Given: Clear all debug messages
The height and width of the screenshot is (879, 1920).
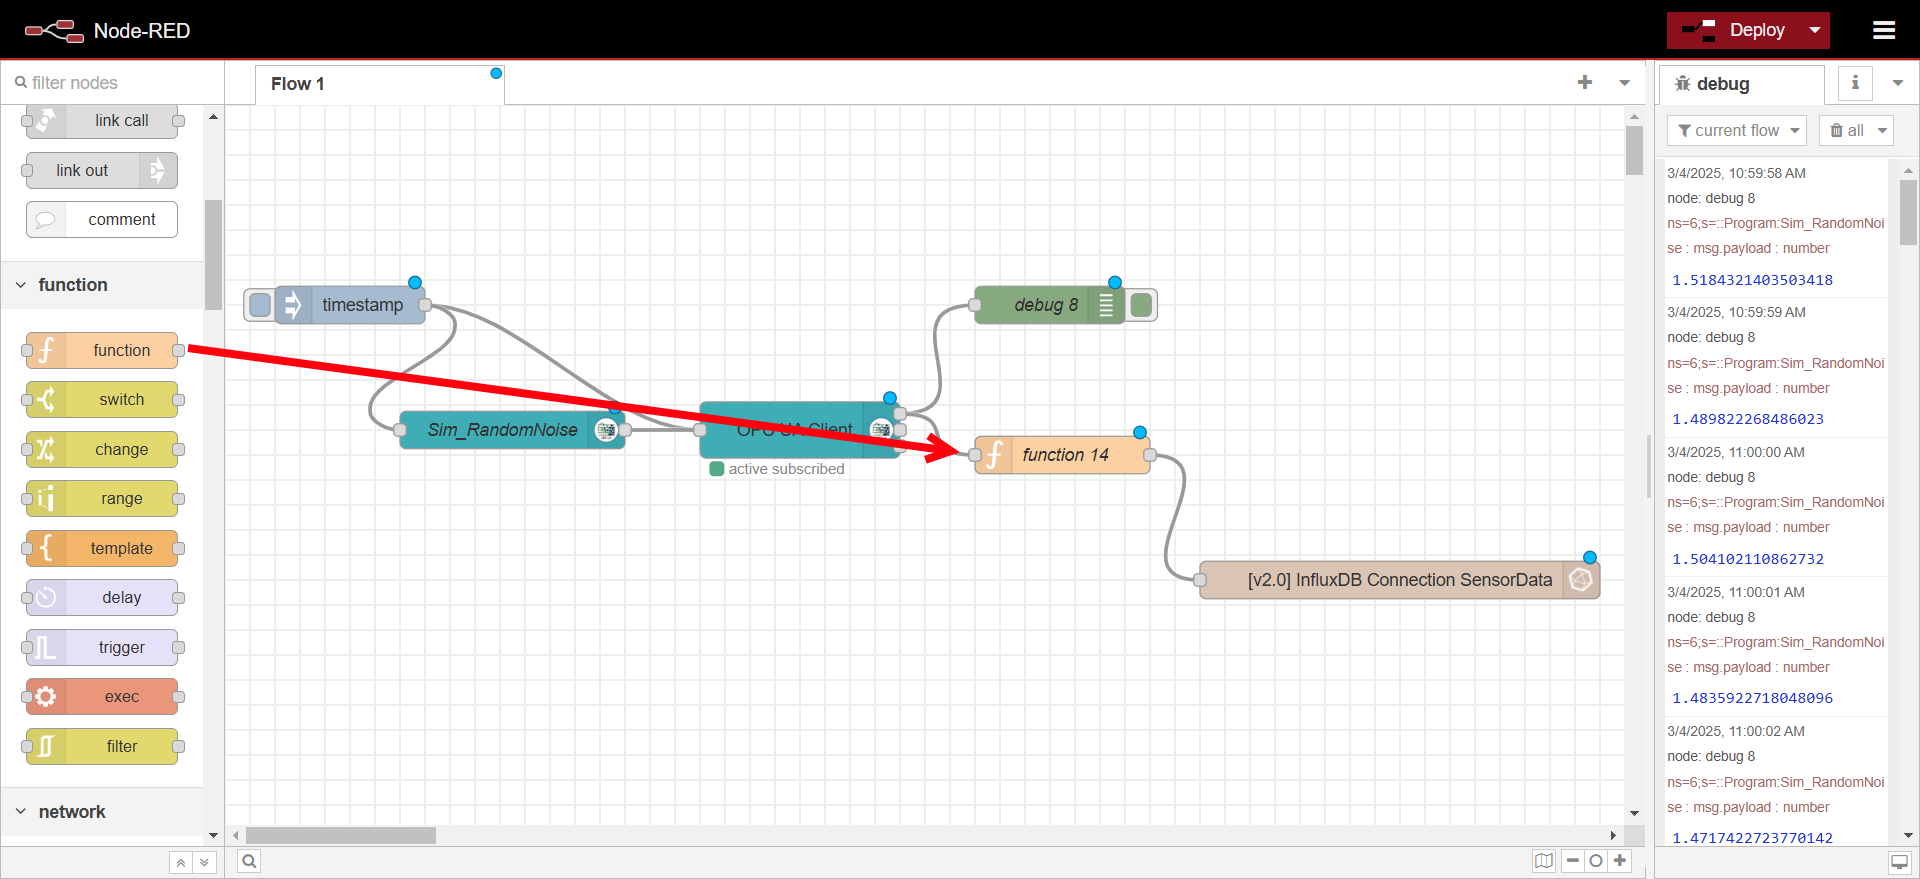Looking at the screenshot, I should click(x=1847, y=131).
